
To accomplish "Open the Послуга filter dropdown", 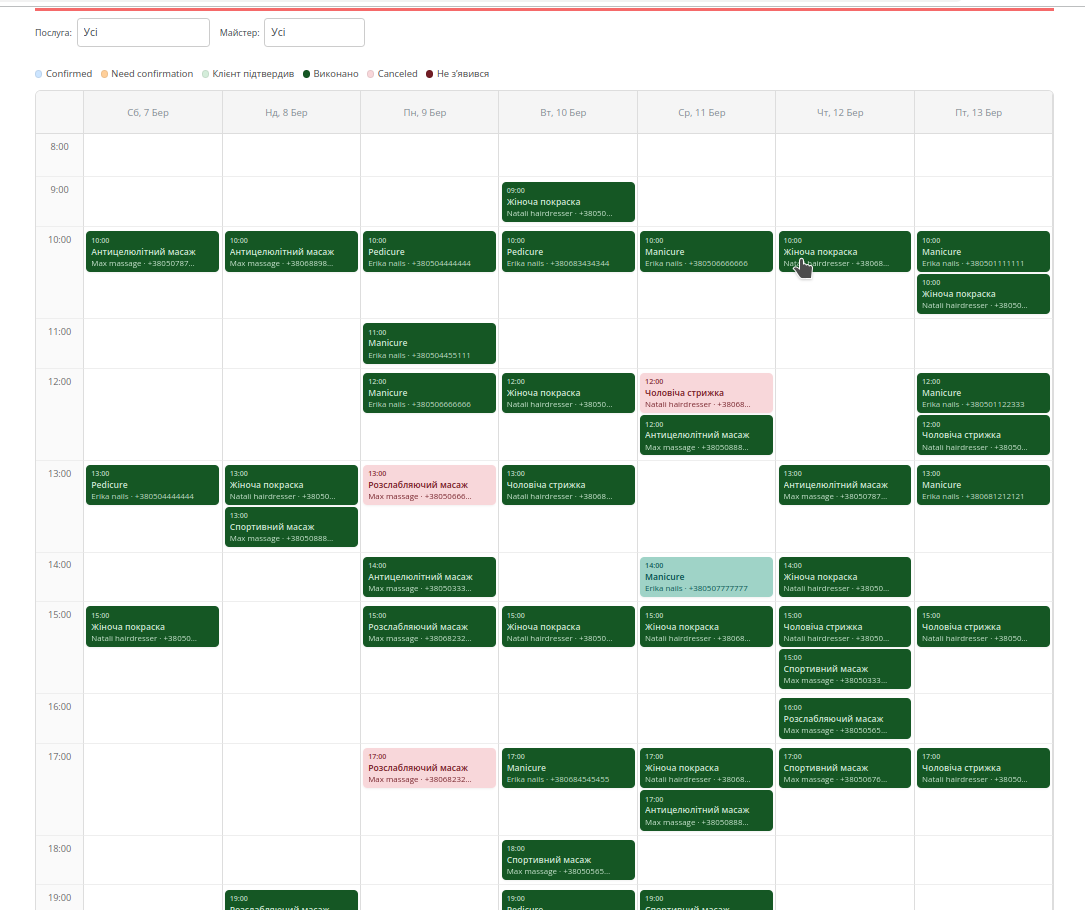I will (x=143, y=33).
